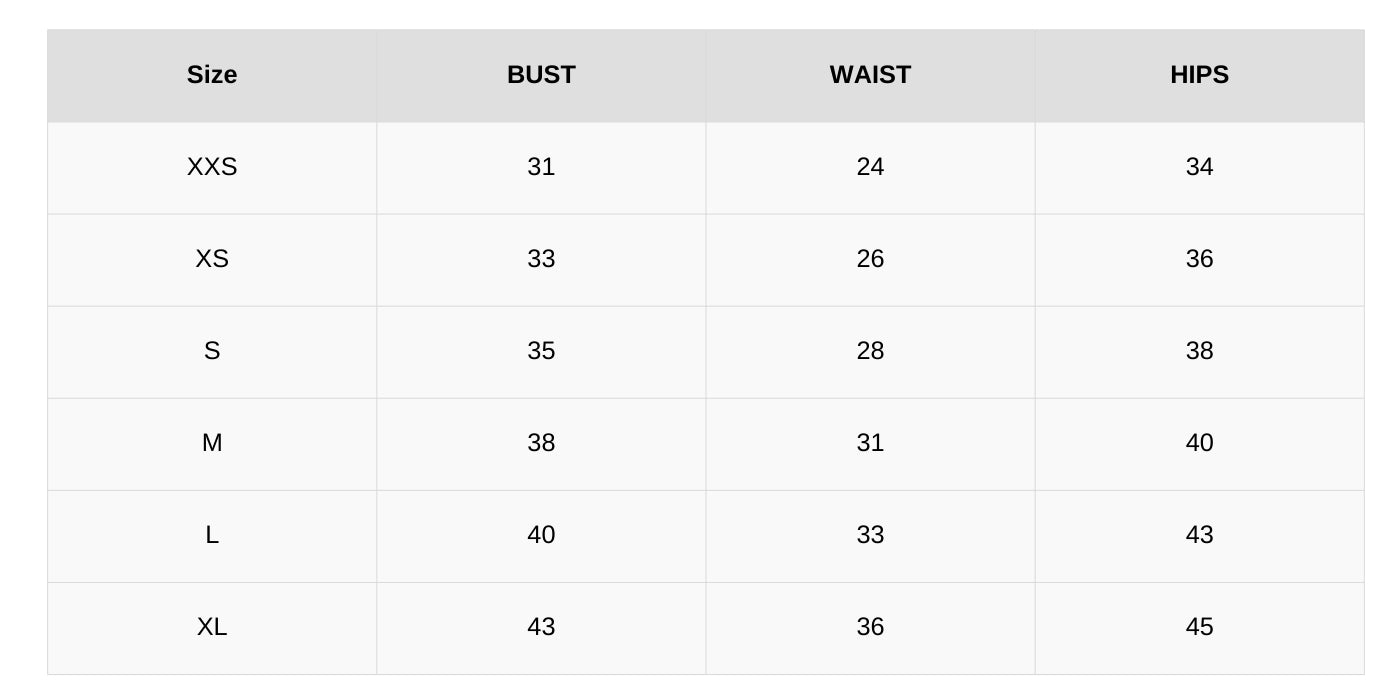Select the L hips value 43
This screenshot has height=700, width=1400.
(x=1199, y=535)
